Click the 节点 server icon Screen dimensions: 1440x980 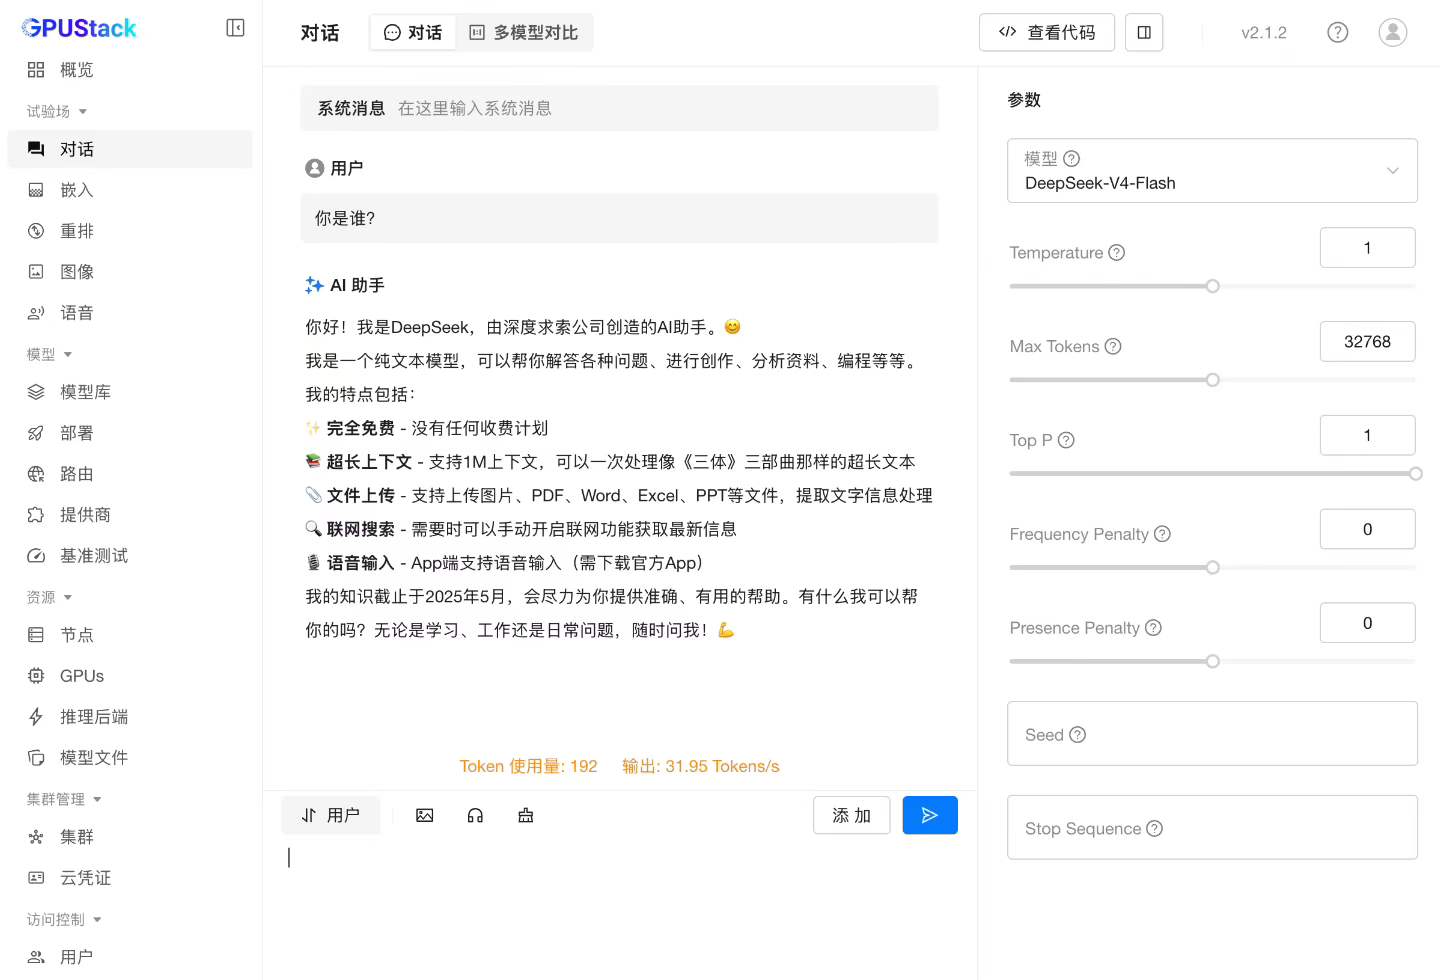pyautogui.click(x=36, y=635)
